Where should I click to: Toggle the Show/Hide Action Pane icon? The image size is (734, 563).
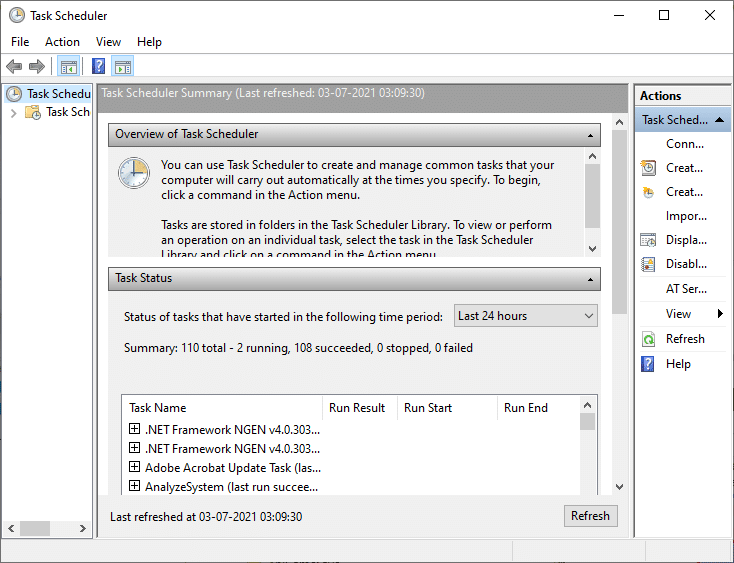(123, 67)
